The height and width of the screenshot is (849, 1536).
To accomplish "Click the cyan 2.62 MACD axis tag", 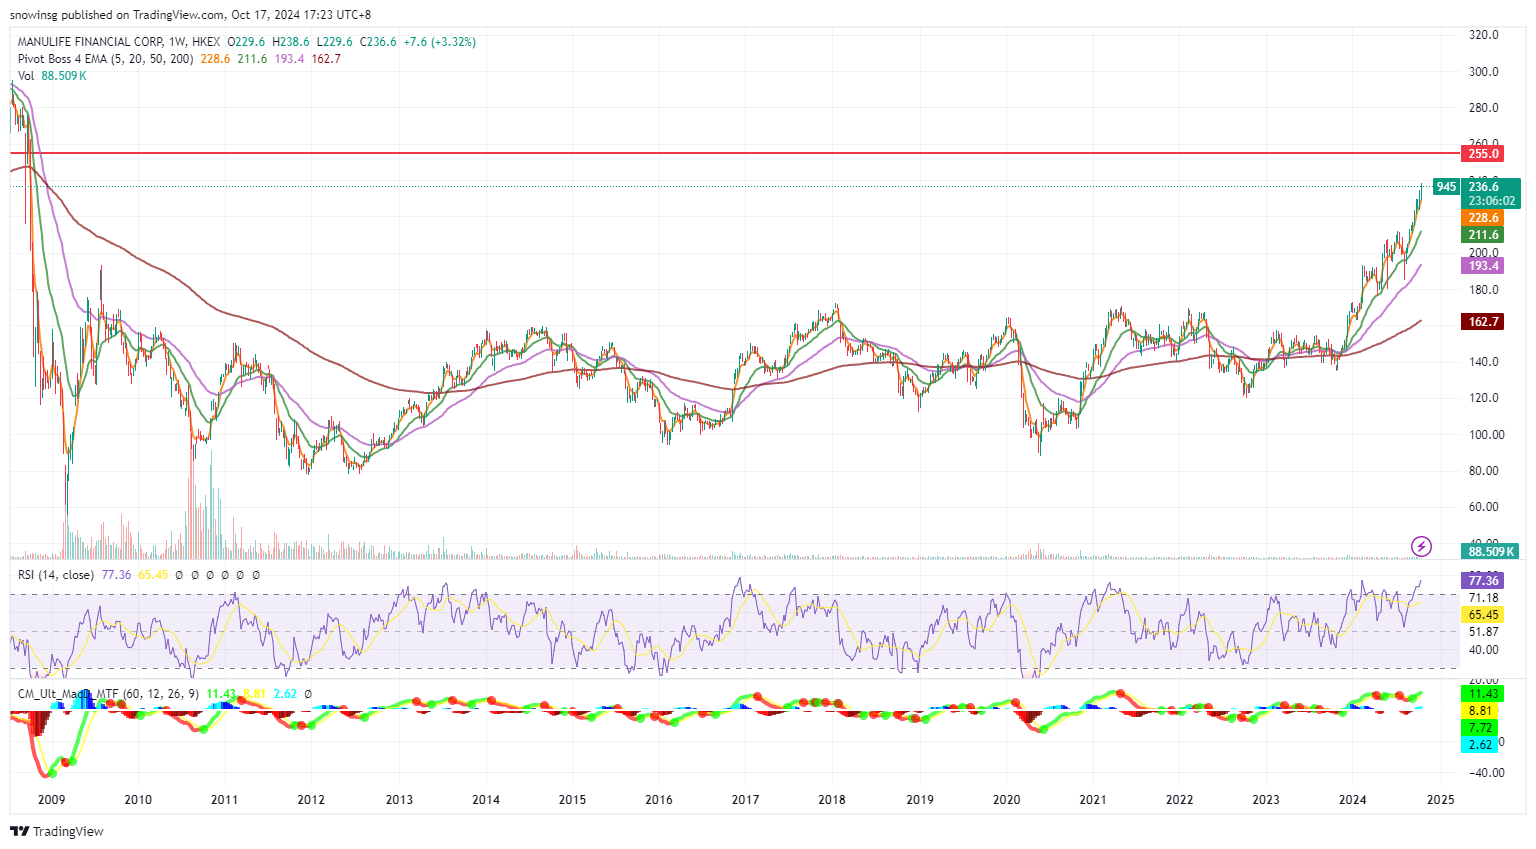I will pos(1480,745).
